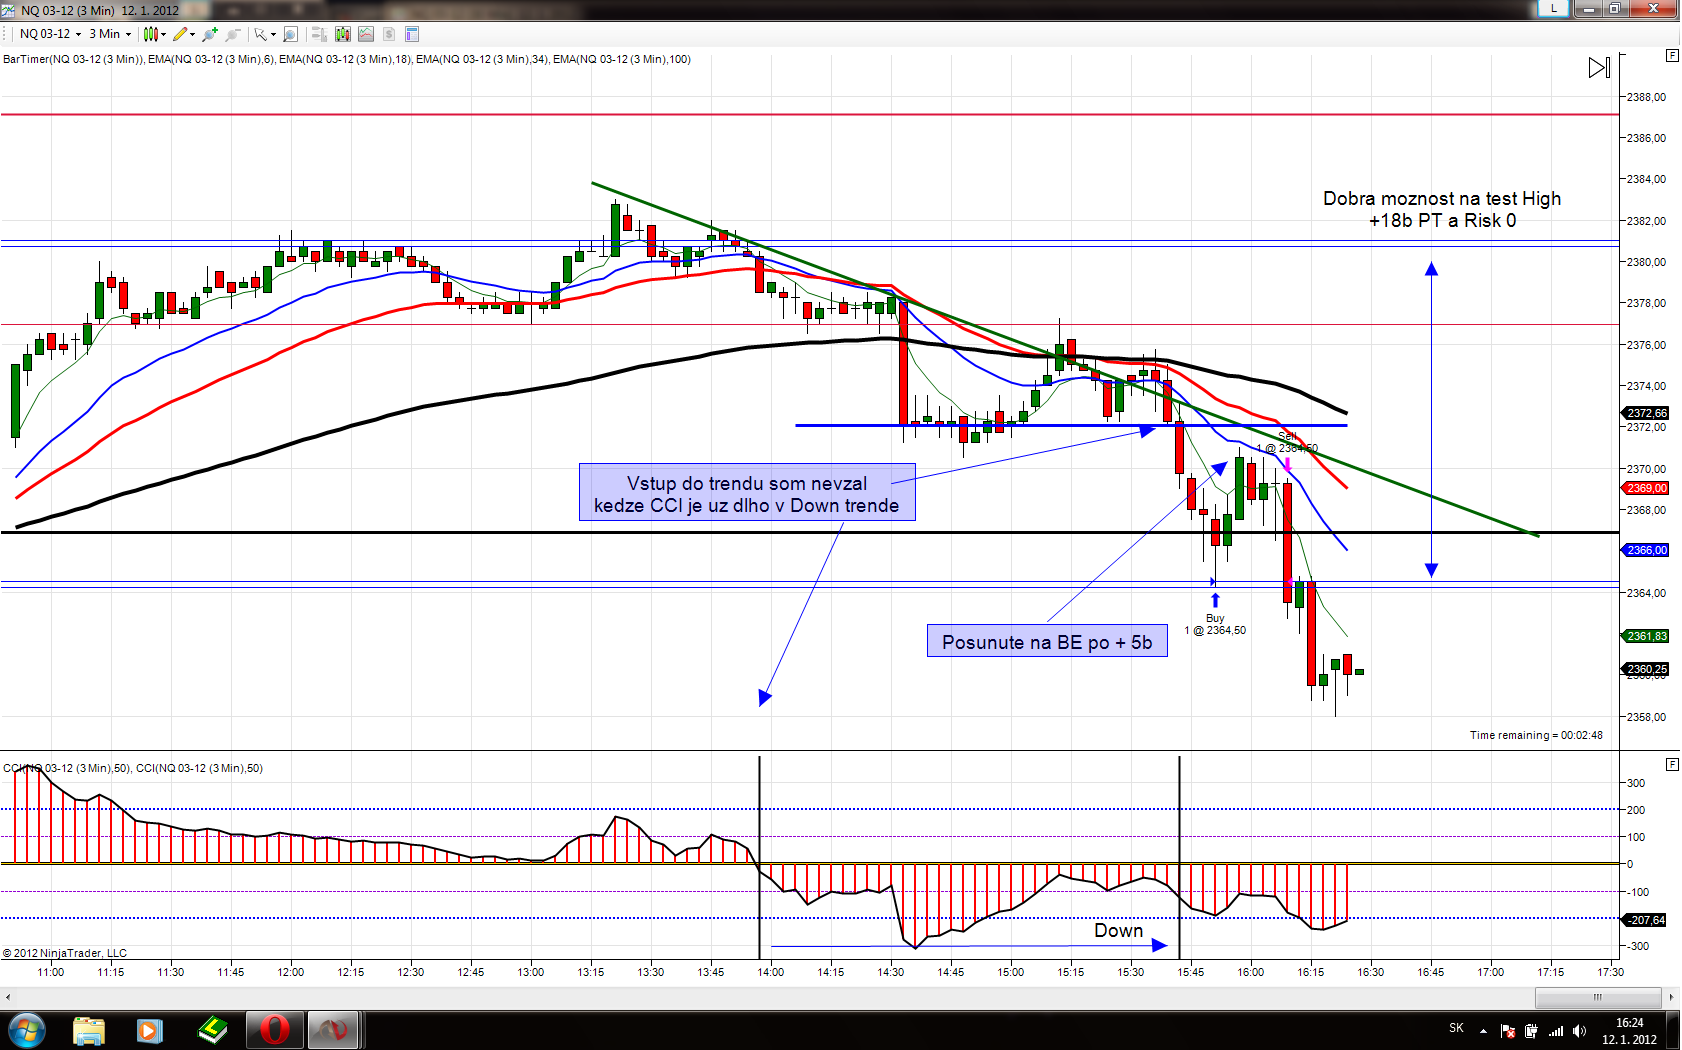Image resolution: width=1682 pixels, height=1050 pixels.
Task: Switch to Opera browser on the taskbar
Action: click(x=274, y=1030)
